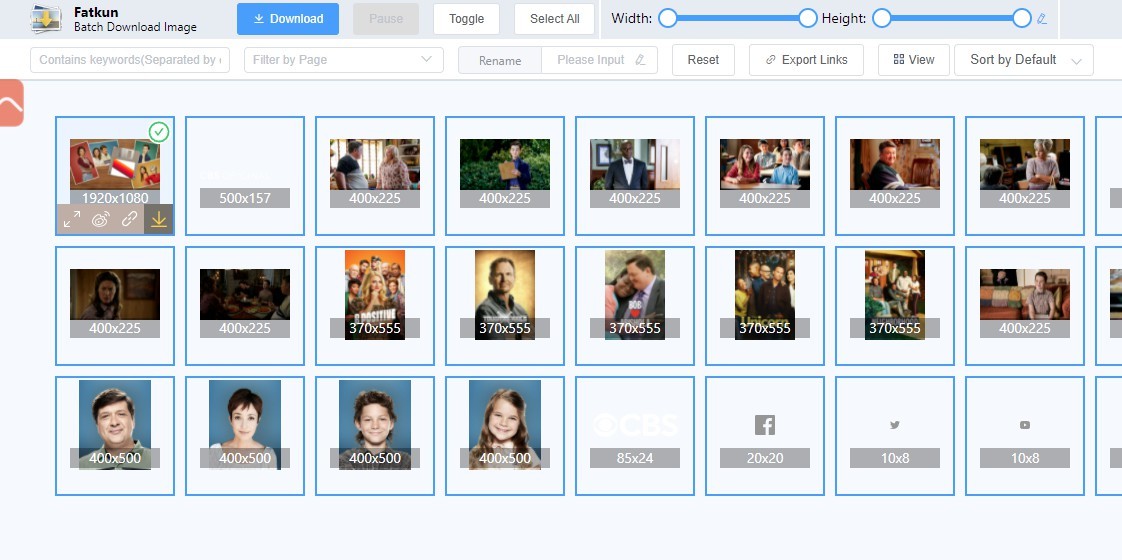Click pencil icon in rename field

coord(640,60)
